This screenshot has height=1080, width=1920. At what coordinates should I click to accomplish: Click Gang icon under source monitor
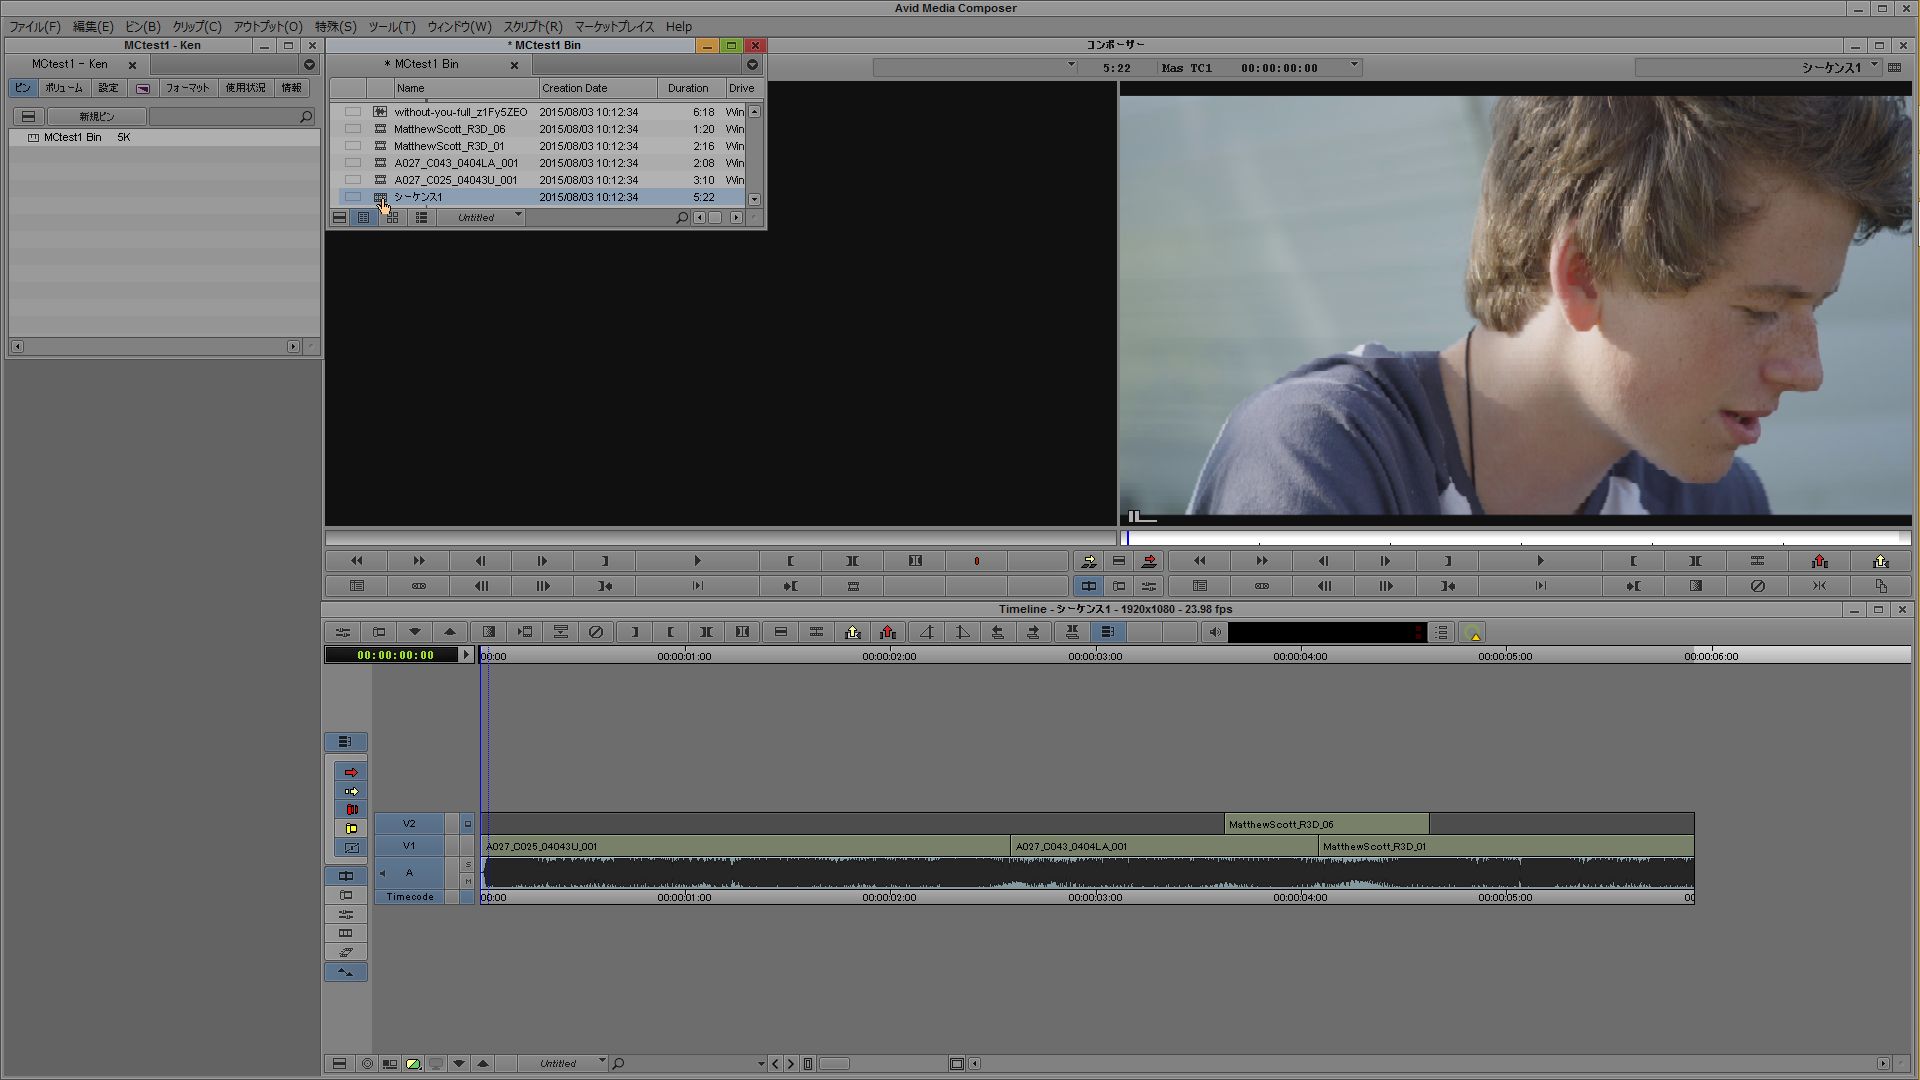419,586
